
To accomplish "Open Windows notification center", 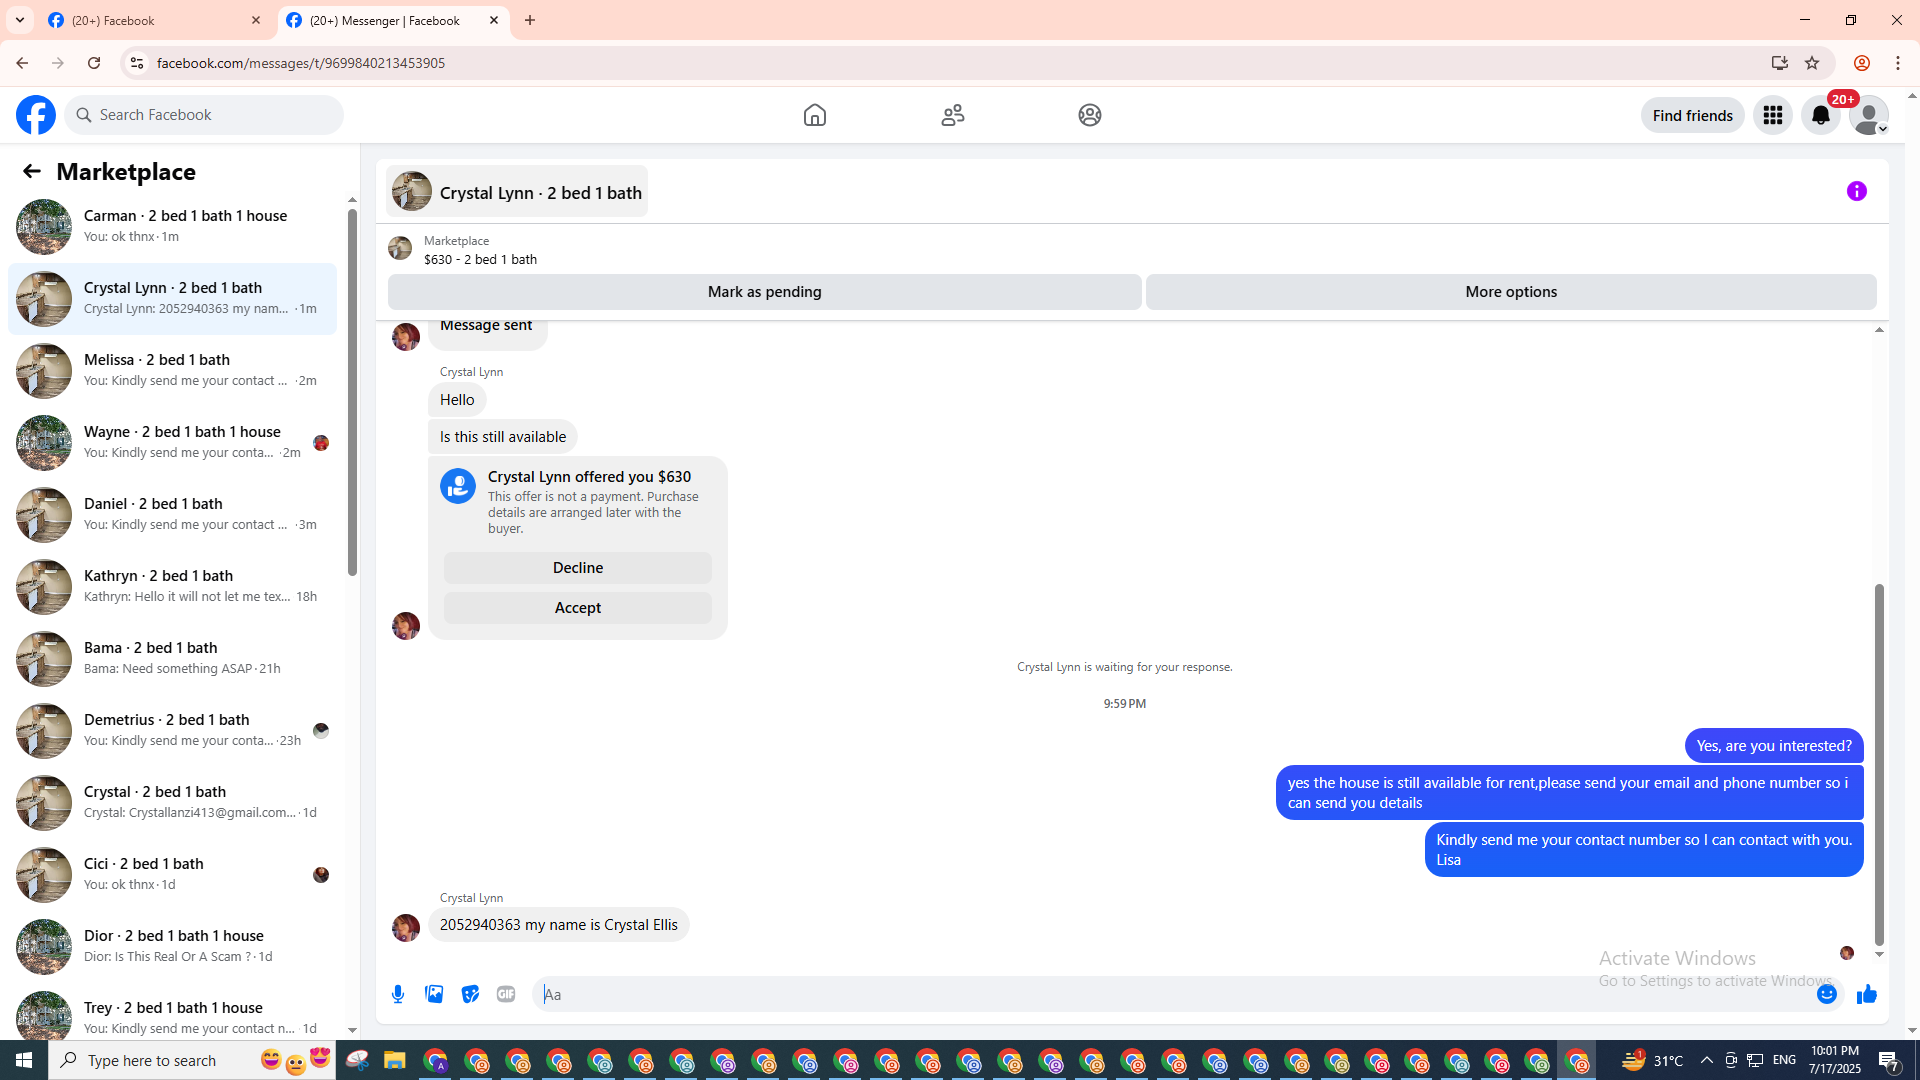I will 1889,1060.
